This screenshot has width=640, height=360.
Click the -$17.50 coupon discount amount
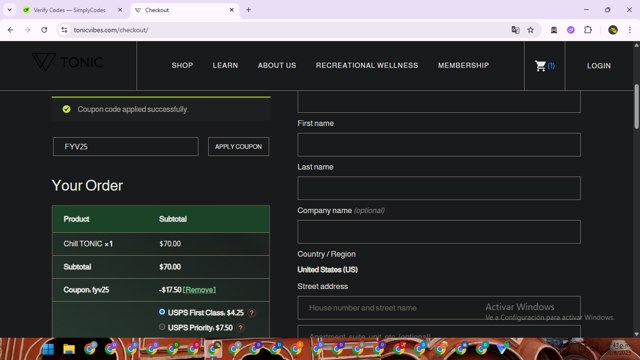point(170,290)
